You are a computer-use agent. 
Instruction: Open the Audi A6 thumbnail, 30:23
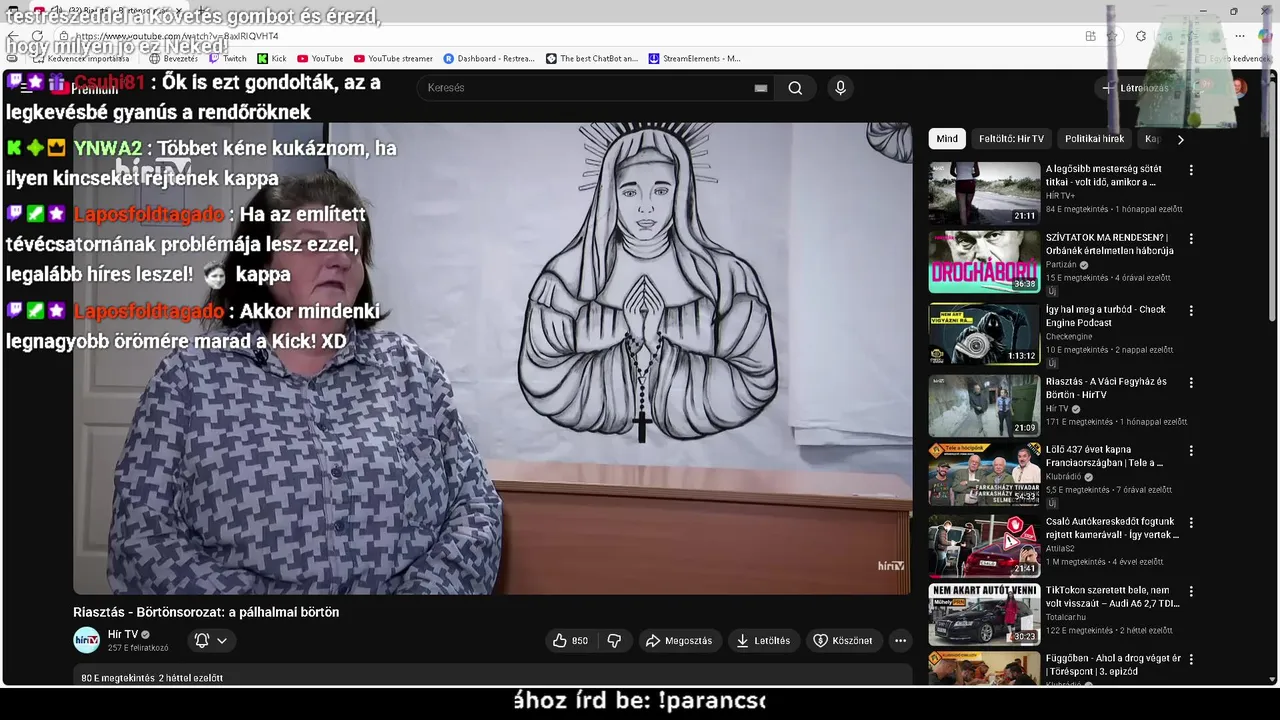(x=984, y=614)
